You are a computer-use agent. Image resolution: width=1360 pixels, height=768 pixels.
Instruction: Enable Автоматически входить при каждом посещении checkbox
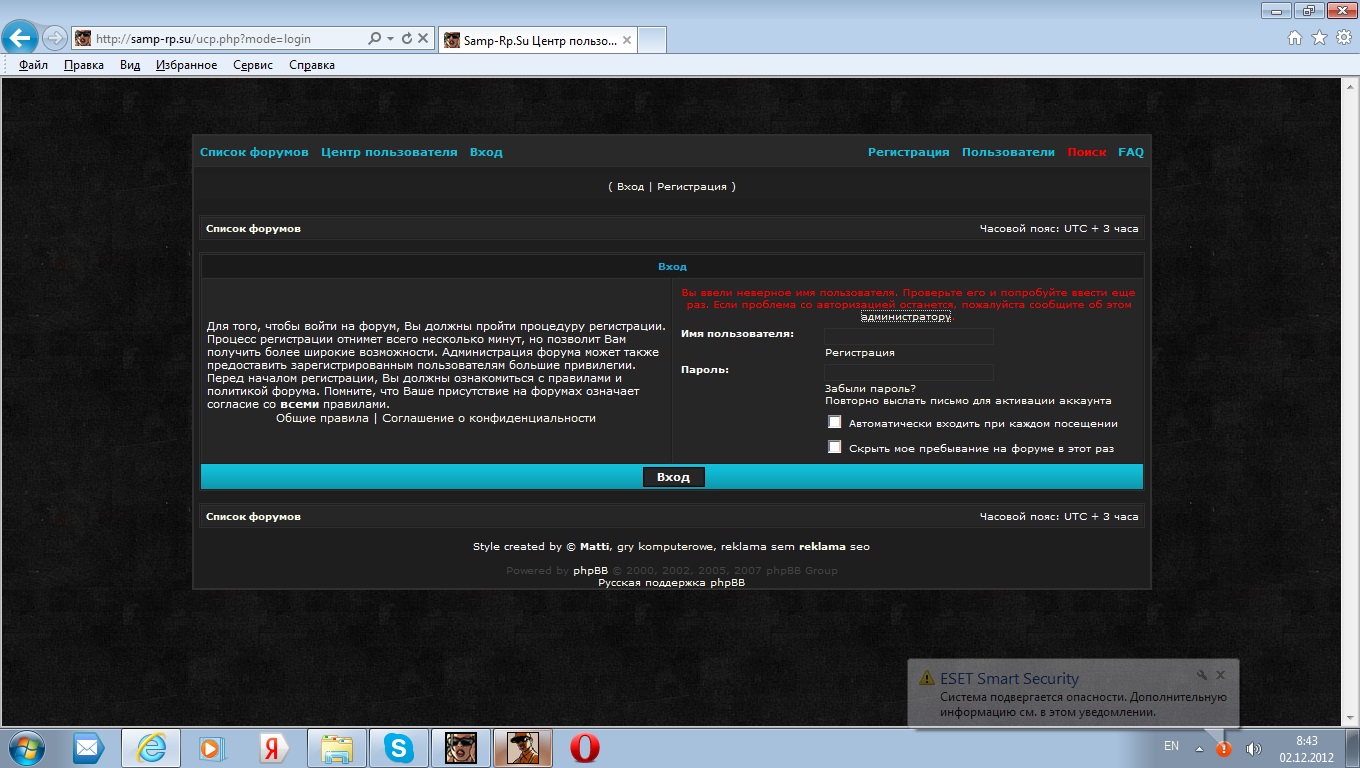pos(835,422)
